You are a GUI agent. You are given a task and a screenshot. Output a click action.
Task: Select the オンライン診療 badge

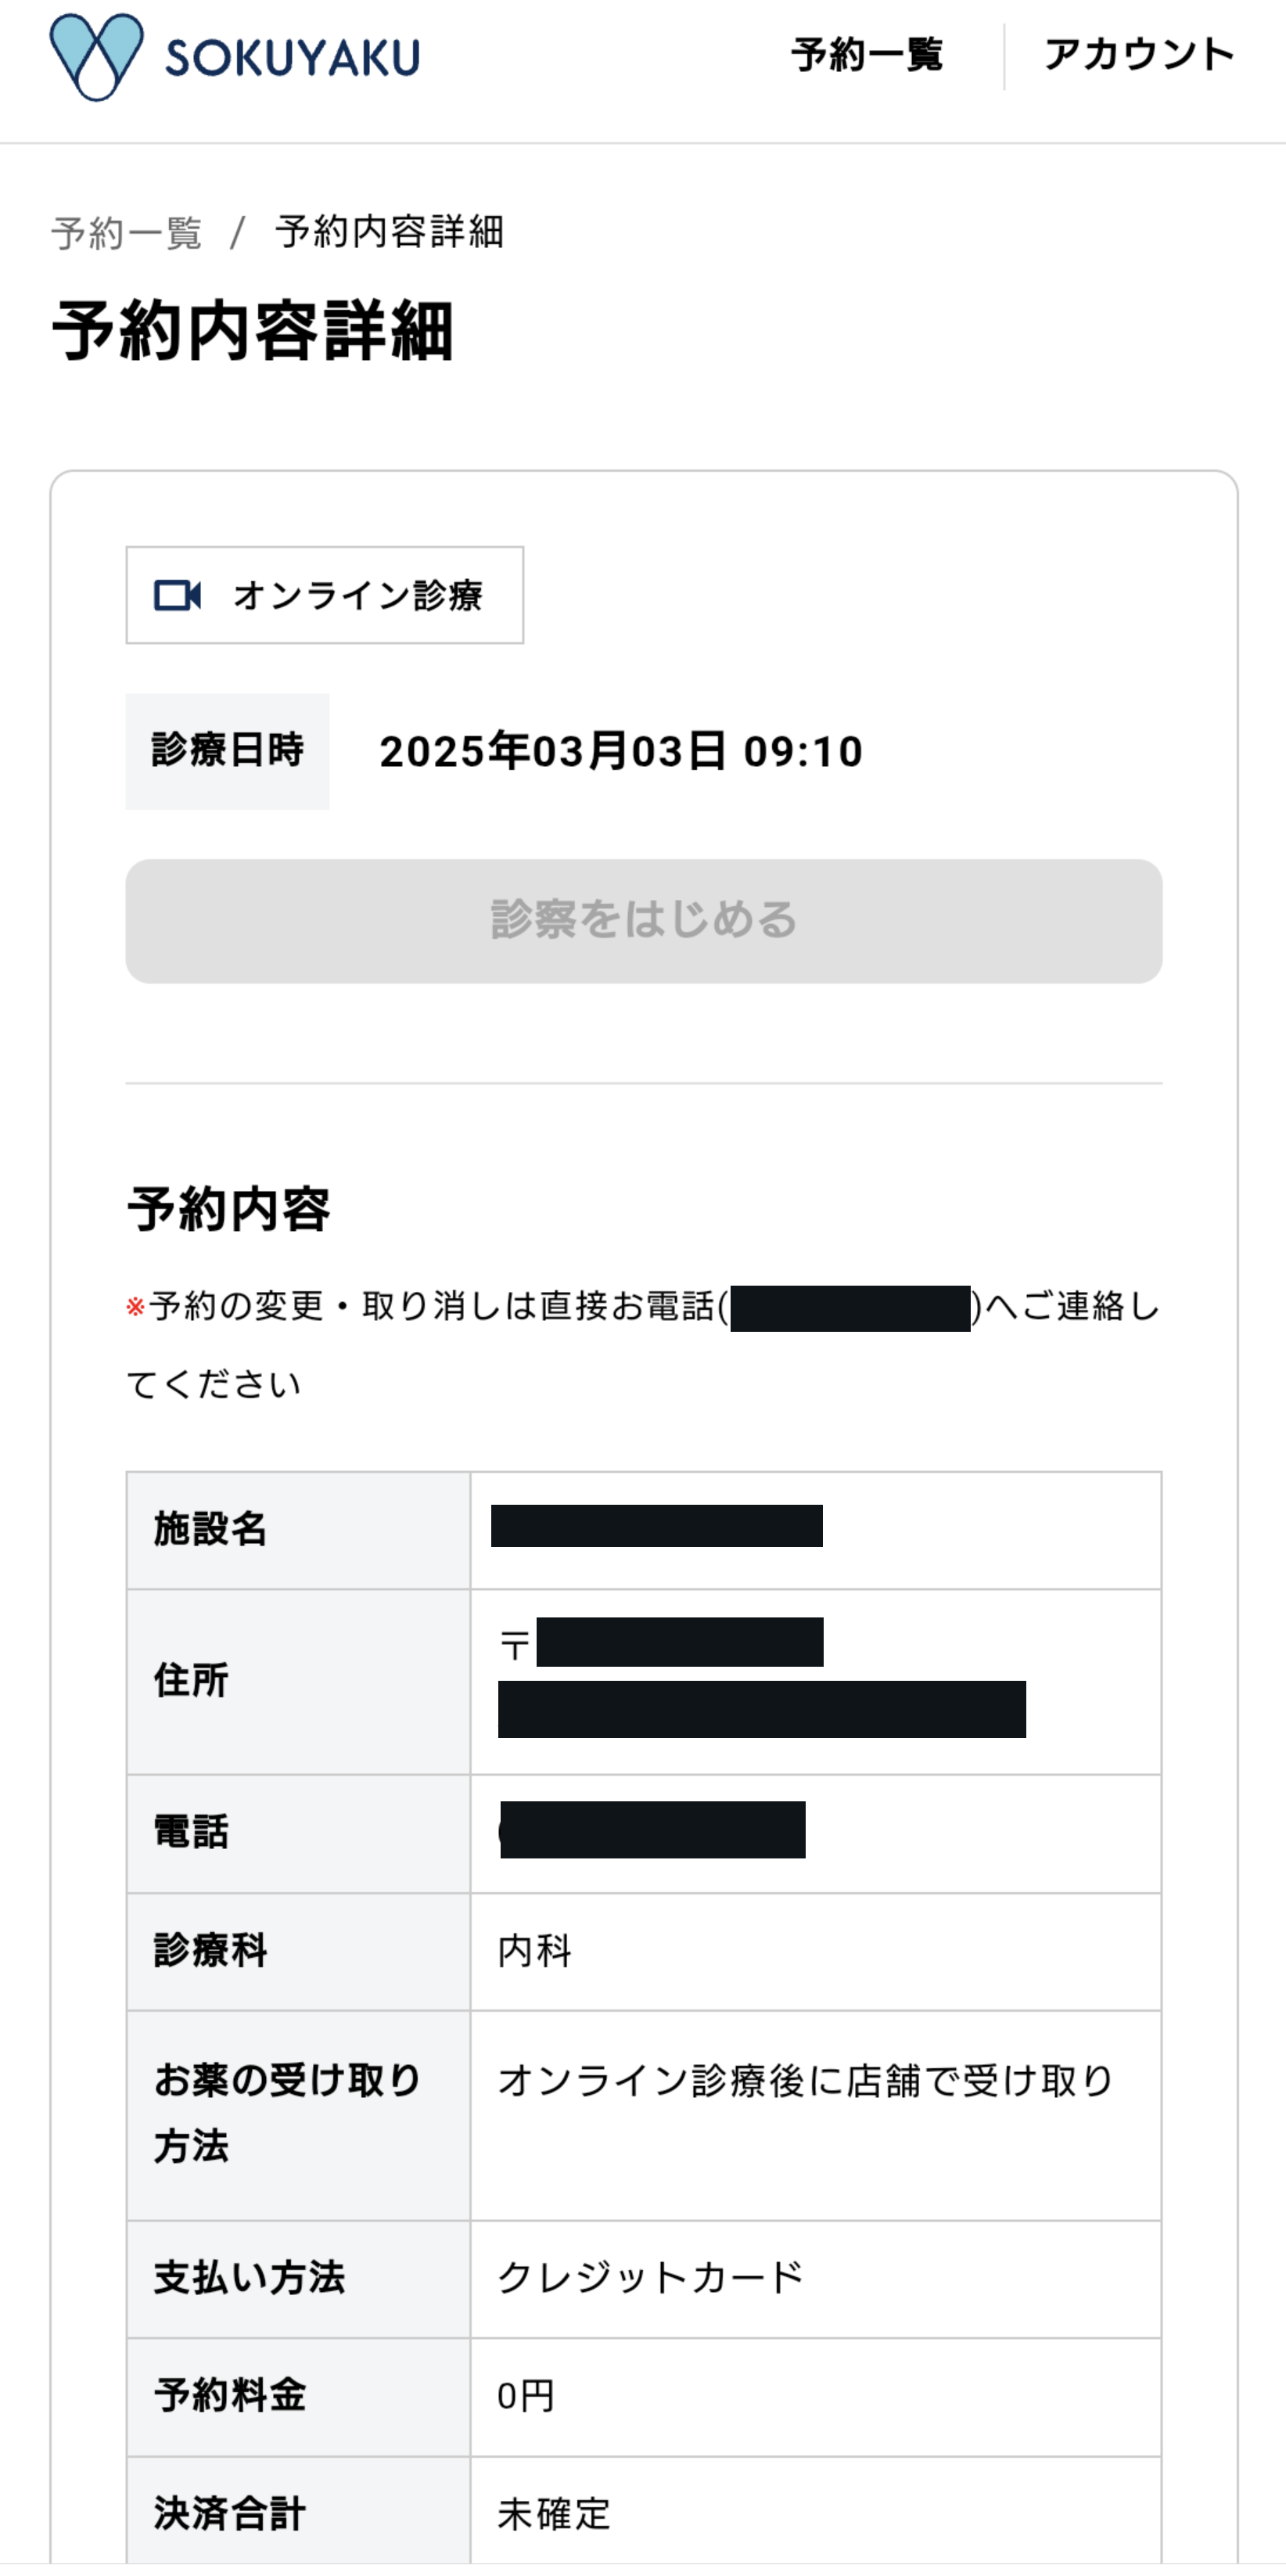coord(325,595)
